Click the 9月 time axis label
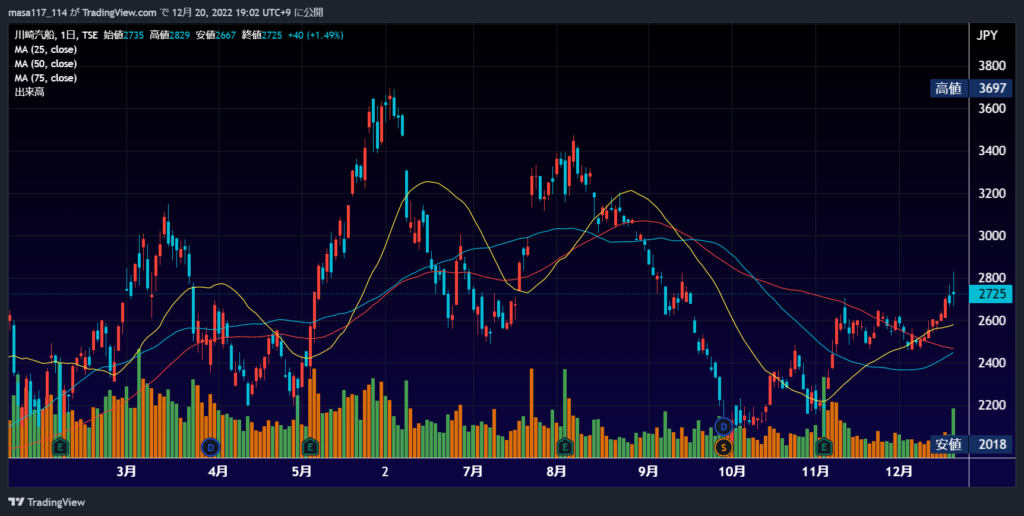Screen dimensions: 1024x516 click(x=648, y=471)
